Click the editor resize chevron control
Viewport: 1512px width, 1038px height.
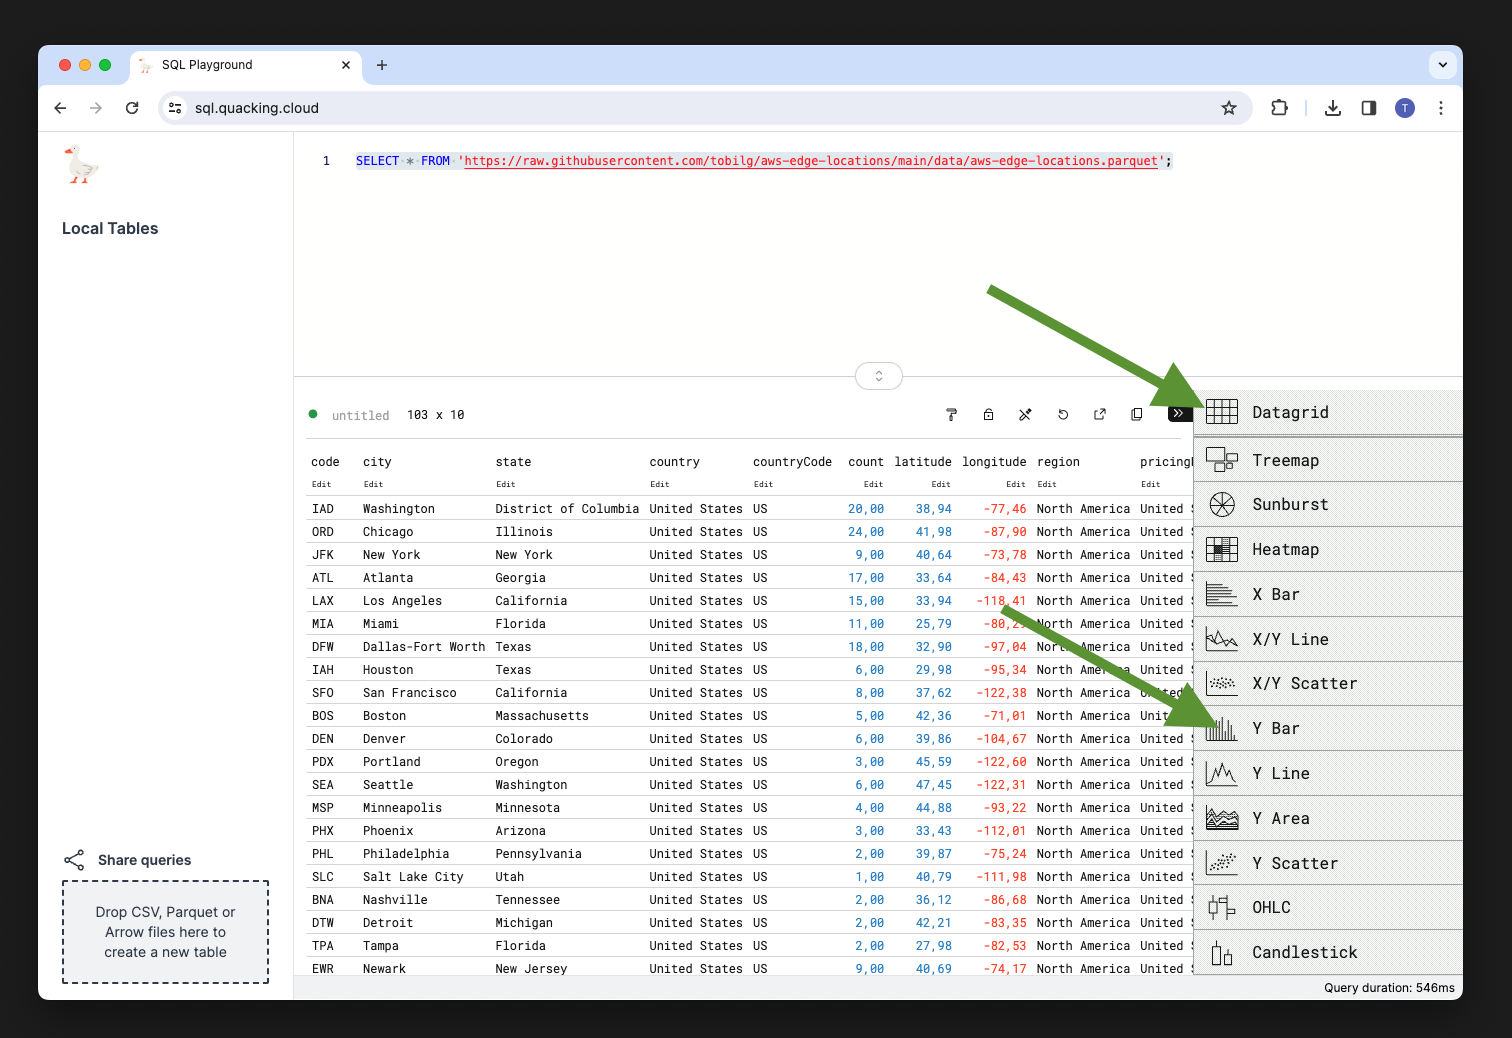coord(878,376)
